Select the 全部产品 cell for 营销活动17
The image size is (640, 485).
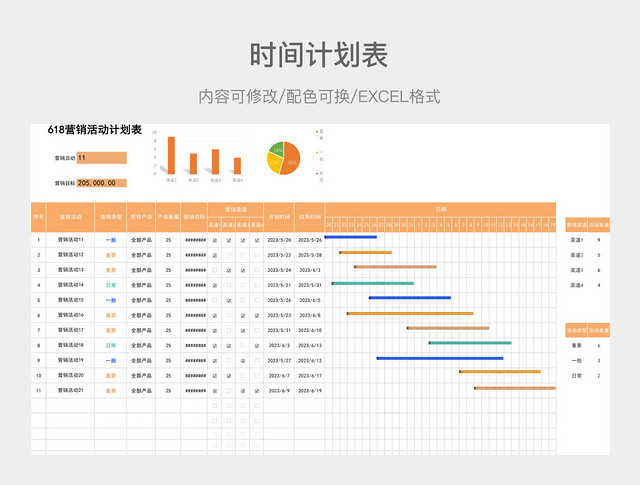pyautogui.click(x=141, y=330)
